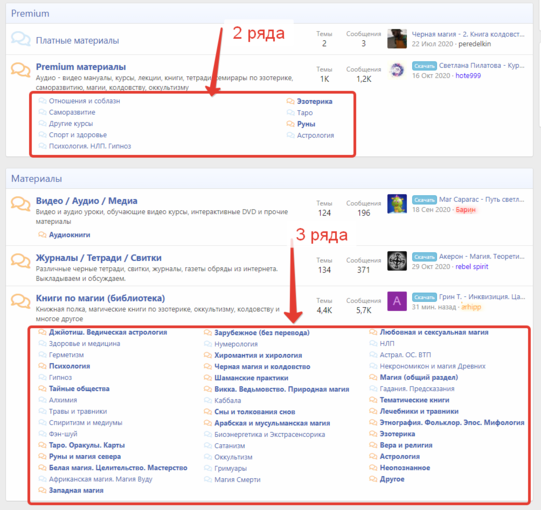Image resolution: width=541 pixels, height=510 pixels.
Task: Click the Платные материалы forum bubble icon
Action: coord(20,39)
